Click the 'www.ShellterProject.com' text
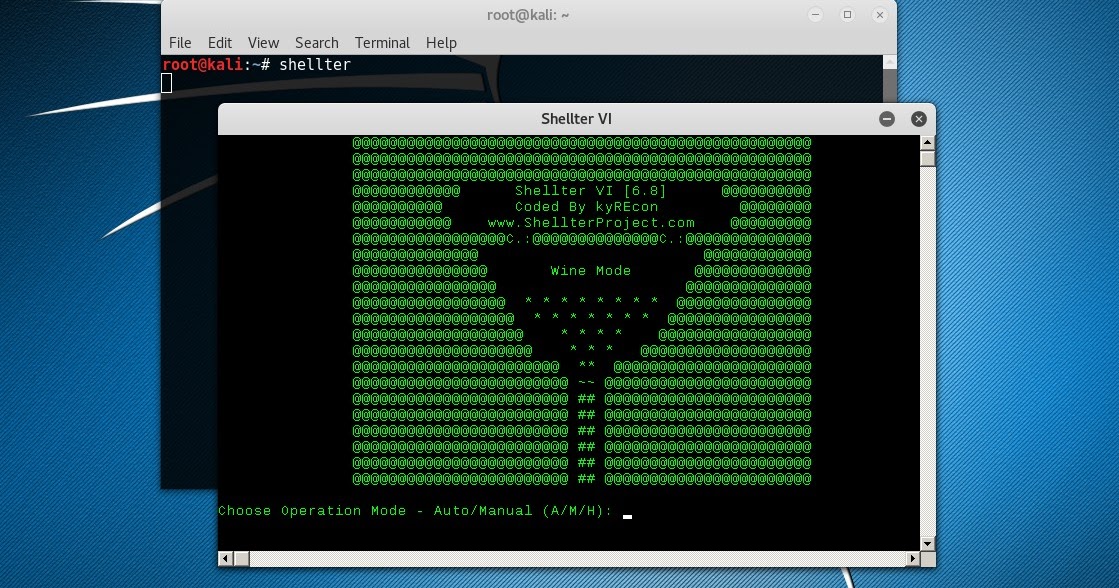The height and width of the screenshot is (588, 1119). pos(591,223)
